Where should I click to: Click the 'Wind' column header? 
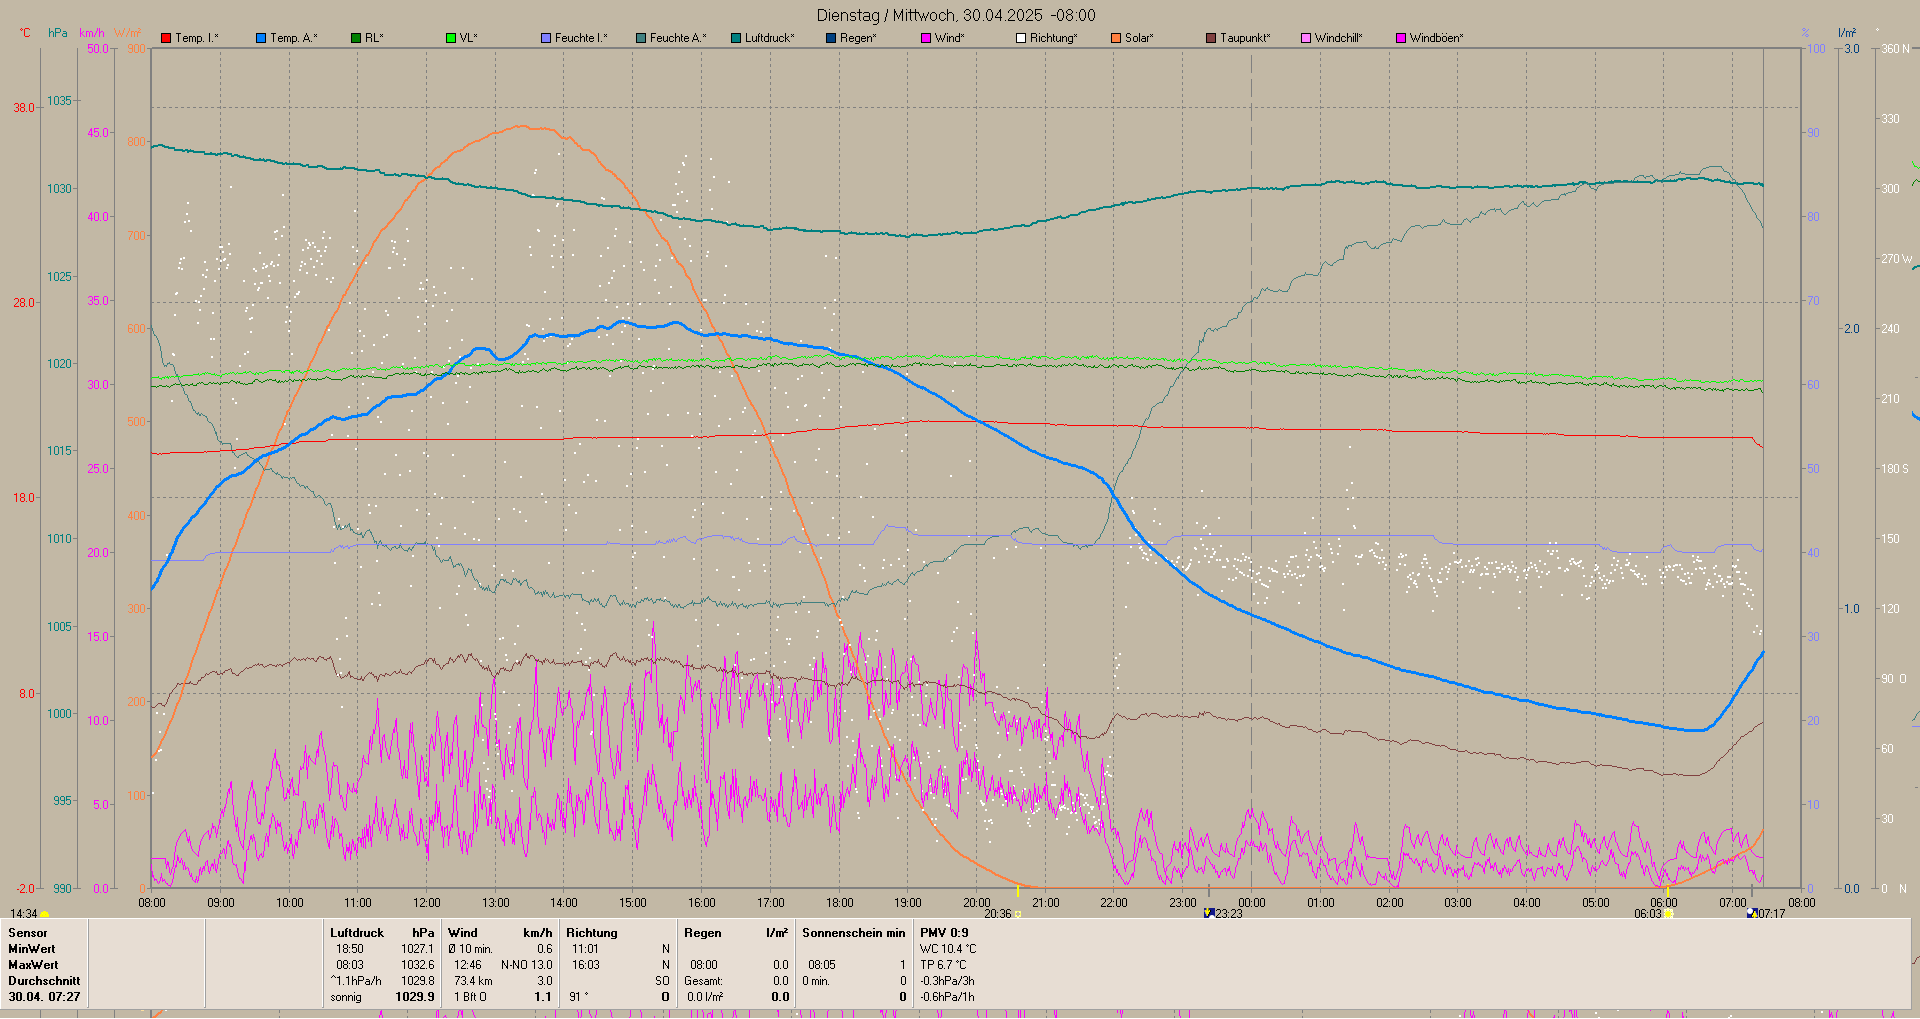tap(463, 933)
